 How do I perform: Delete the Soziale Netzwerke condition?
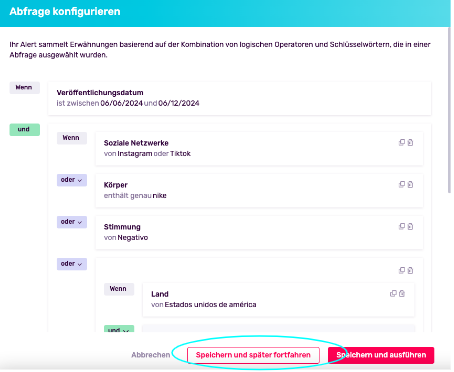click(410, 143)
